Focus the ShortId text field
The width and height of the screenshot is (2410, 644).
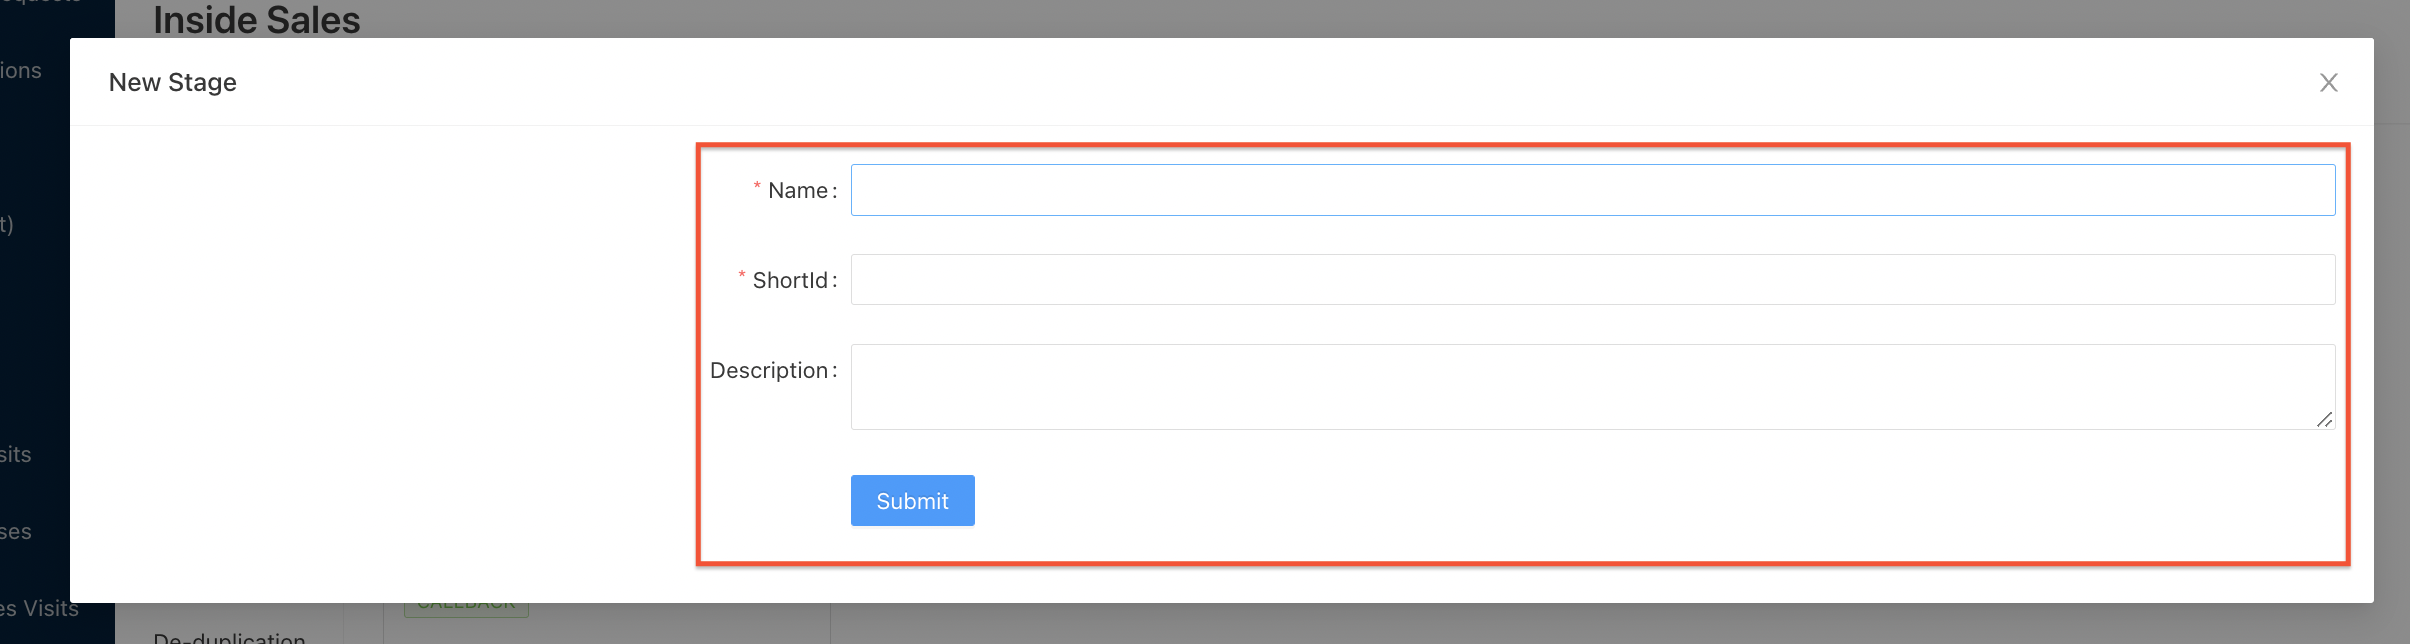[x=1592, y=280]
